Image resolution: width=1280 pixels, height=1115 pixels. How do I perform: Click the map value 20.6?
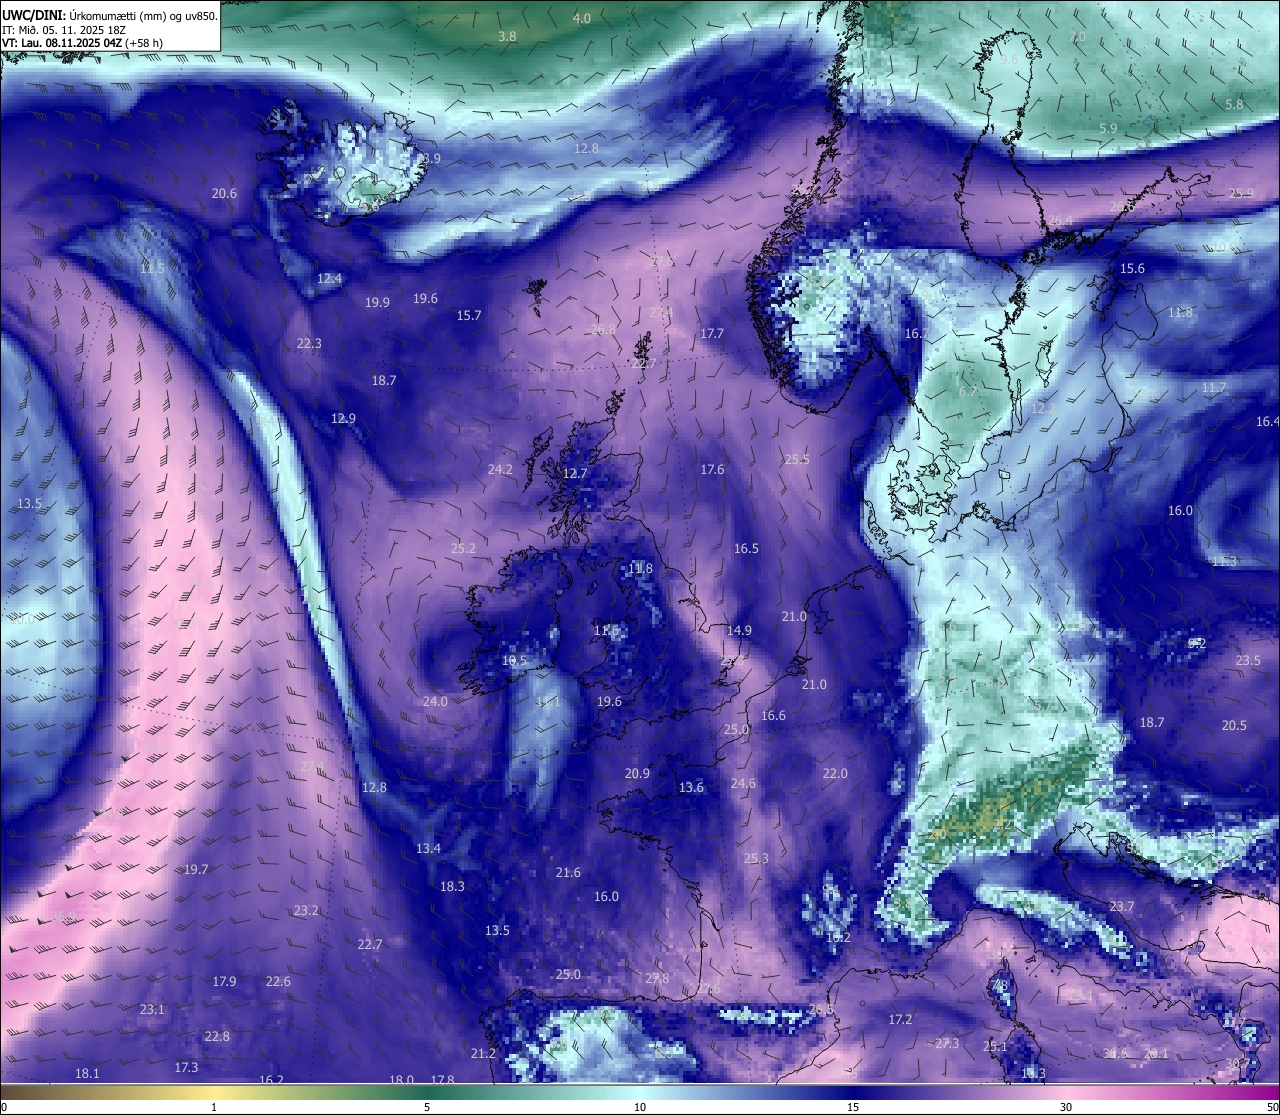click(x=224, y=194)
